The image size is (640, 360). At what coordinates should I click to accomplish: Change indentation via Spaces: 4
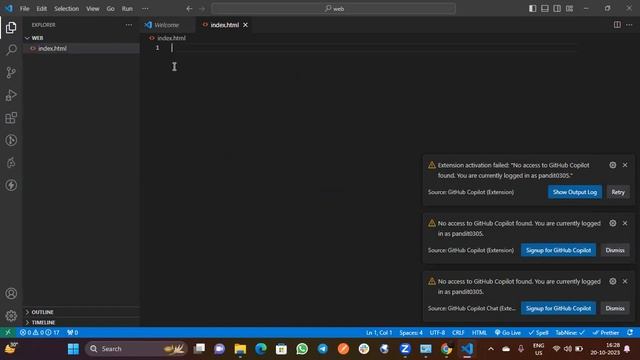click(x=411, y=332)
